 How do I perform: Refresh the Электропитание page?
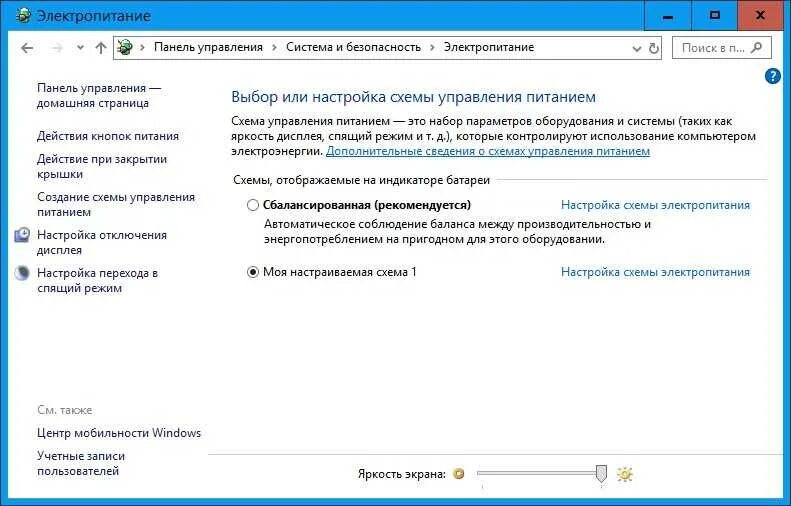[654, 48]
